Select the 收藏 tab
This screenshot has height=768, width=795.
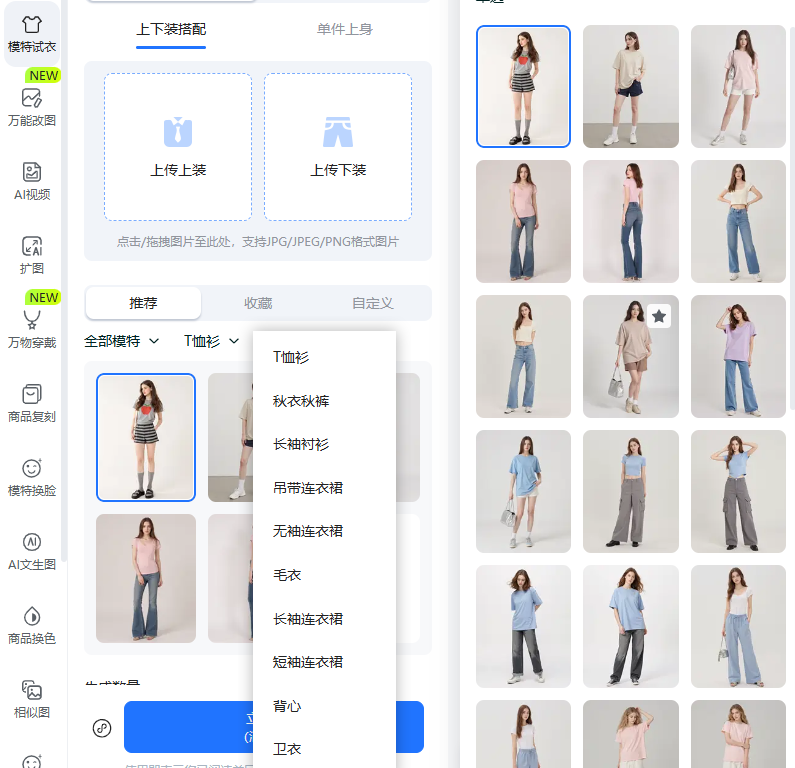pos(258,303)
